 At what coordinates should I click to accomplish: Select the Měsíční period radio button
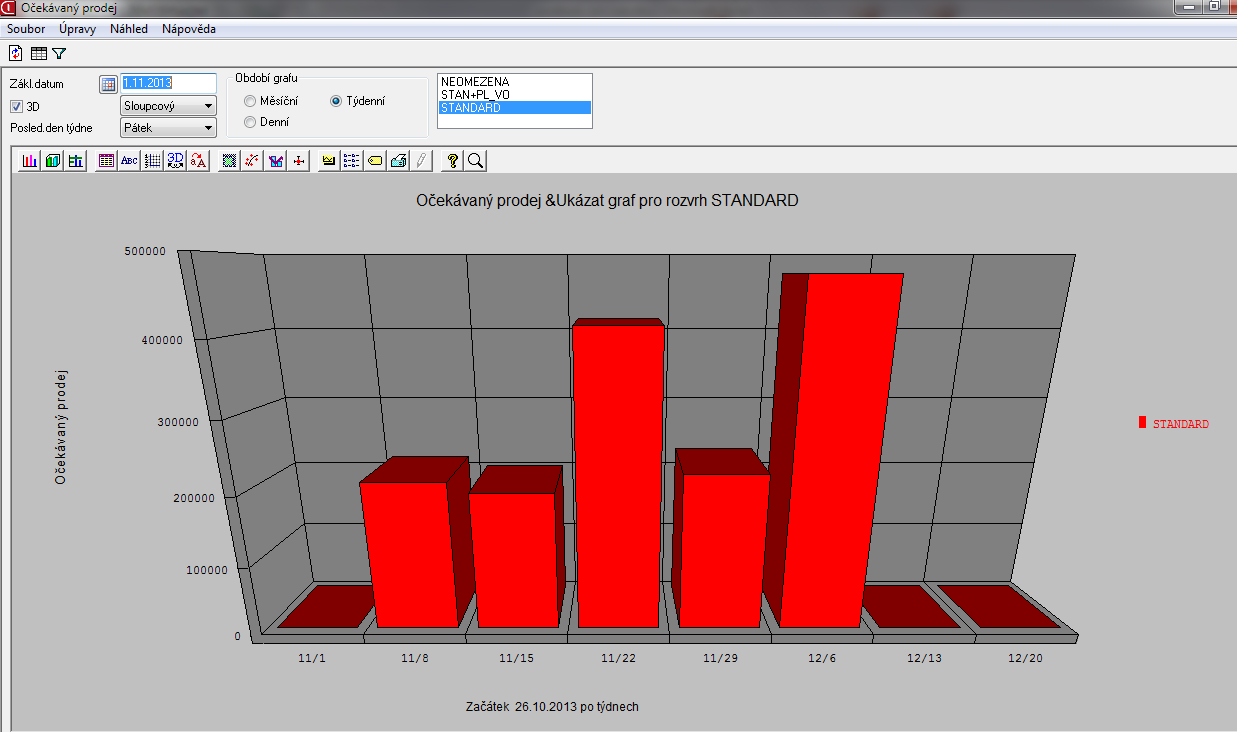coord(250,101)
